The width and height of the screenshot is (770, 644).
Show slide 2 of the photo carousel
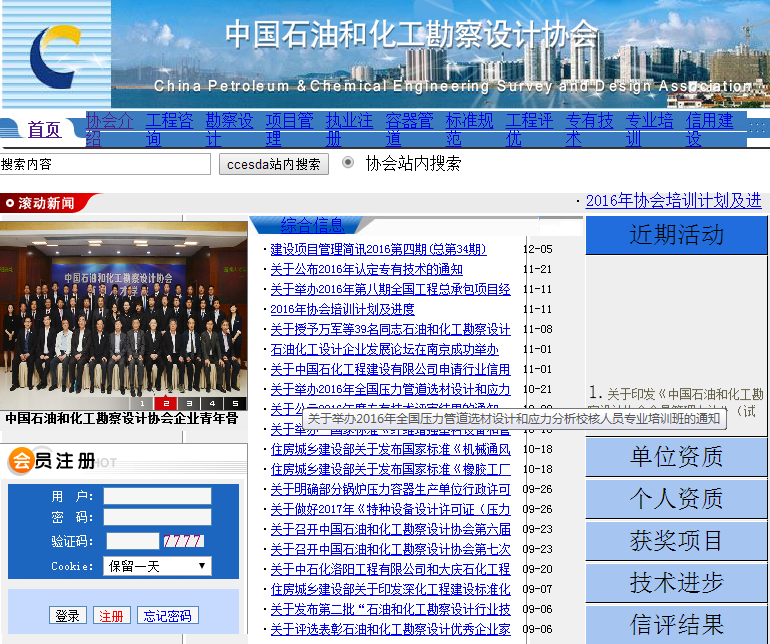point(166,403)
